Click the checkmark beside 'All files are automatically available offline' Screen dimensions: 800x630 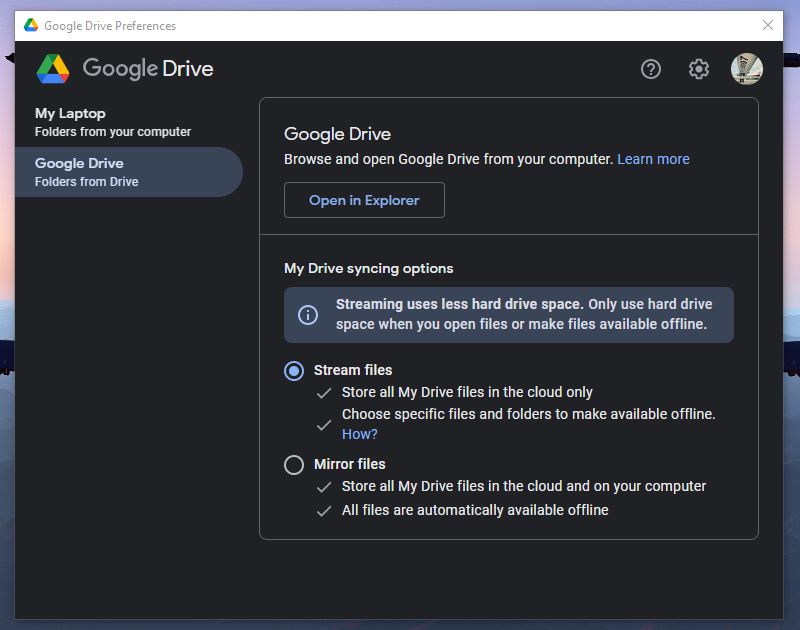322,509
